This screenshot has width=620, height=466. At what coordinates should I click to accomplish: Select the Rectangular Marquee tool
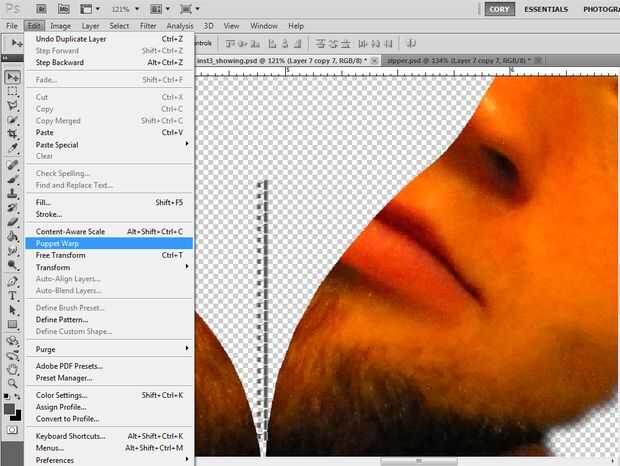click(12, 91)
